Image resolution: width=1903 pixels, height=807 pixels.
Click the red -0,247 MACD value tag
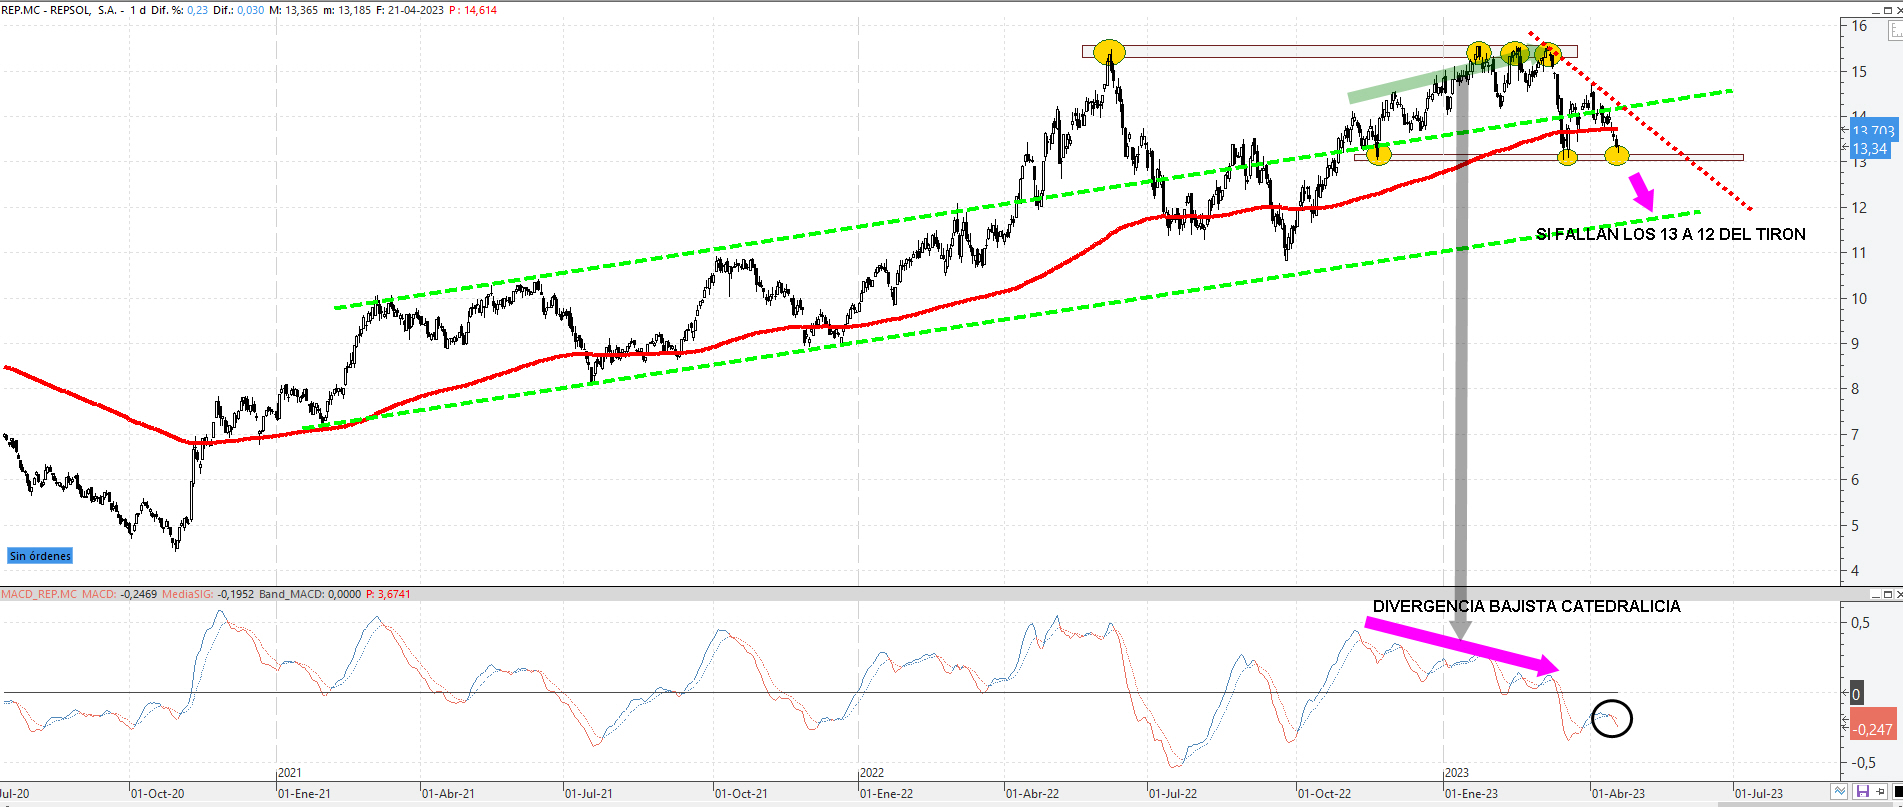point(1872,729)
